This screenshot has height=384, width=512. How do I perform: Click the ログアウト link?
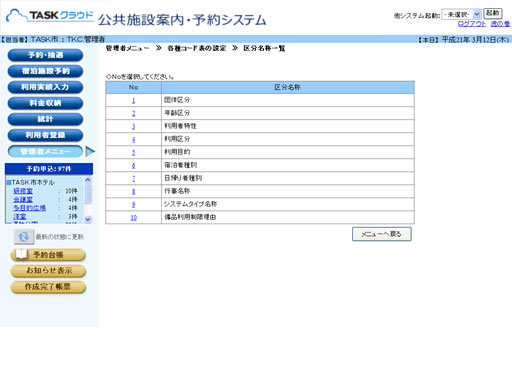point(472,24)
